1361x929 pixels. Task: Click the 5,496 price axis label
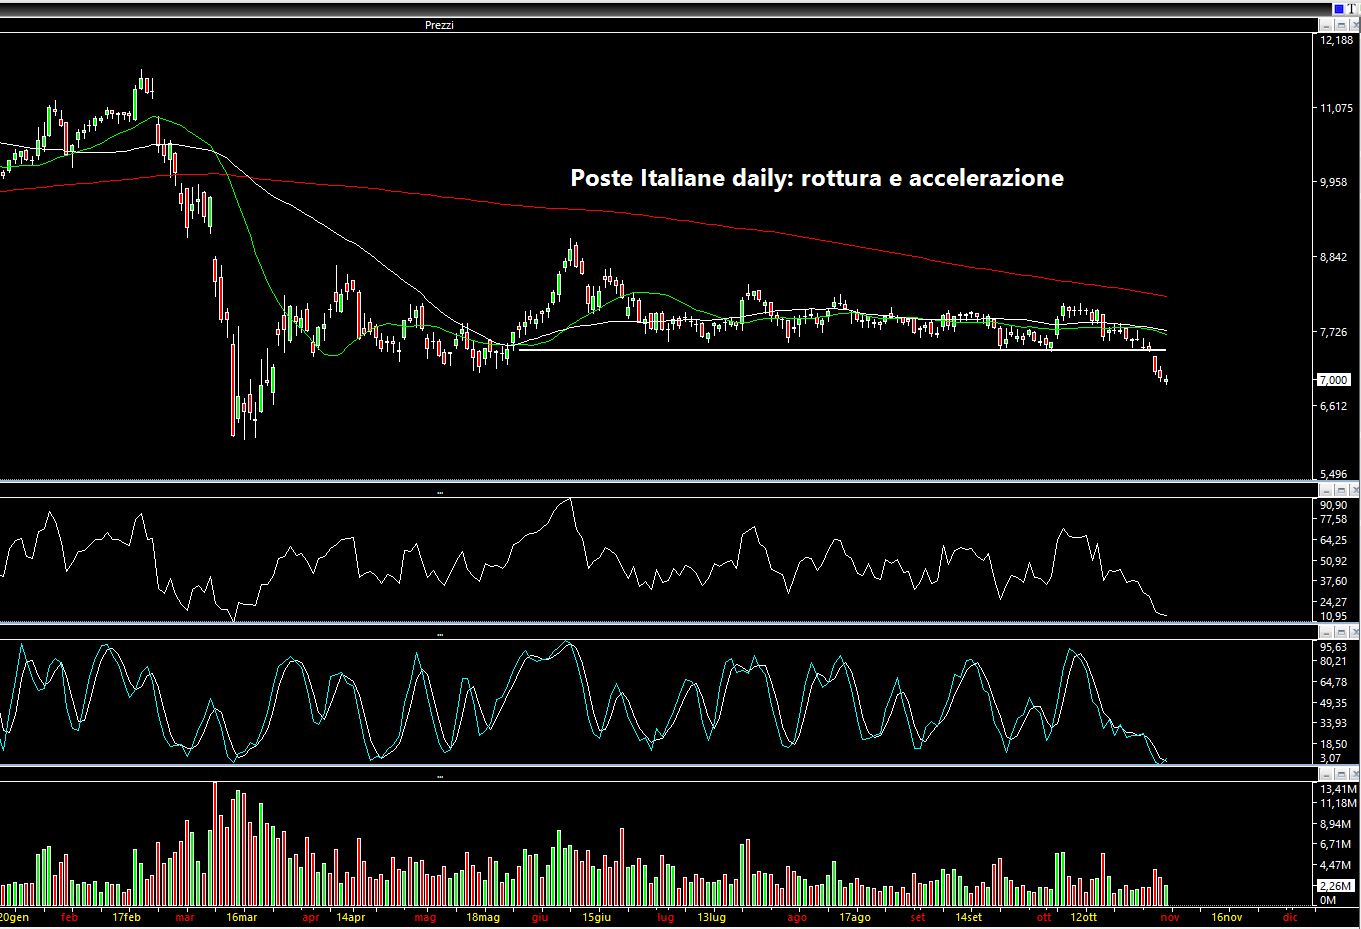tap(1336, 475)
